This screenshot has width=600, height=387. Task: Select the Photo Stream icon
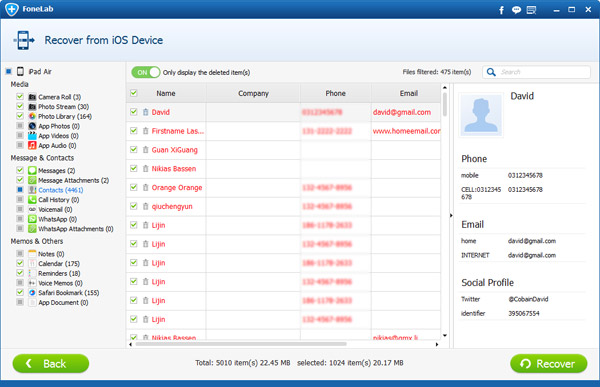click(33, 106)
